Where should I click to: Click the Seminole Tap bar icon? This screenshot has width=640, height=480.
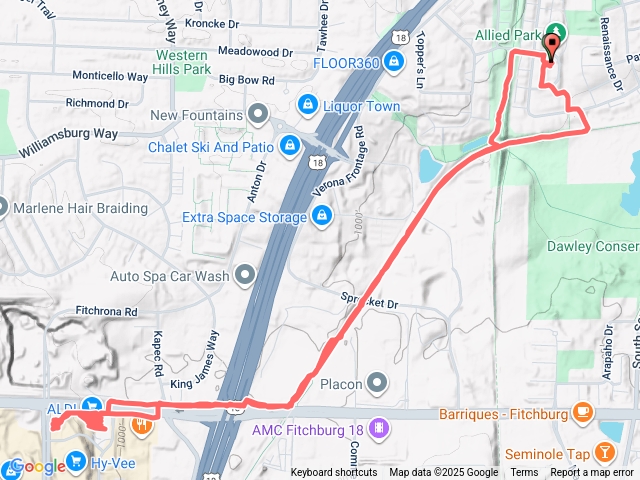coord(605,453)
